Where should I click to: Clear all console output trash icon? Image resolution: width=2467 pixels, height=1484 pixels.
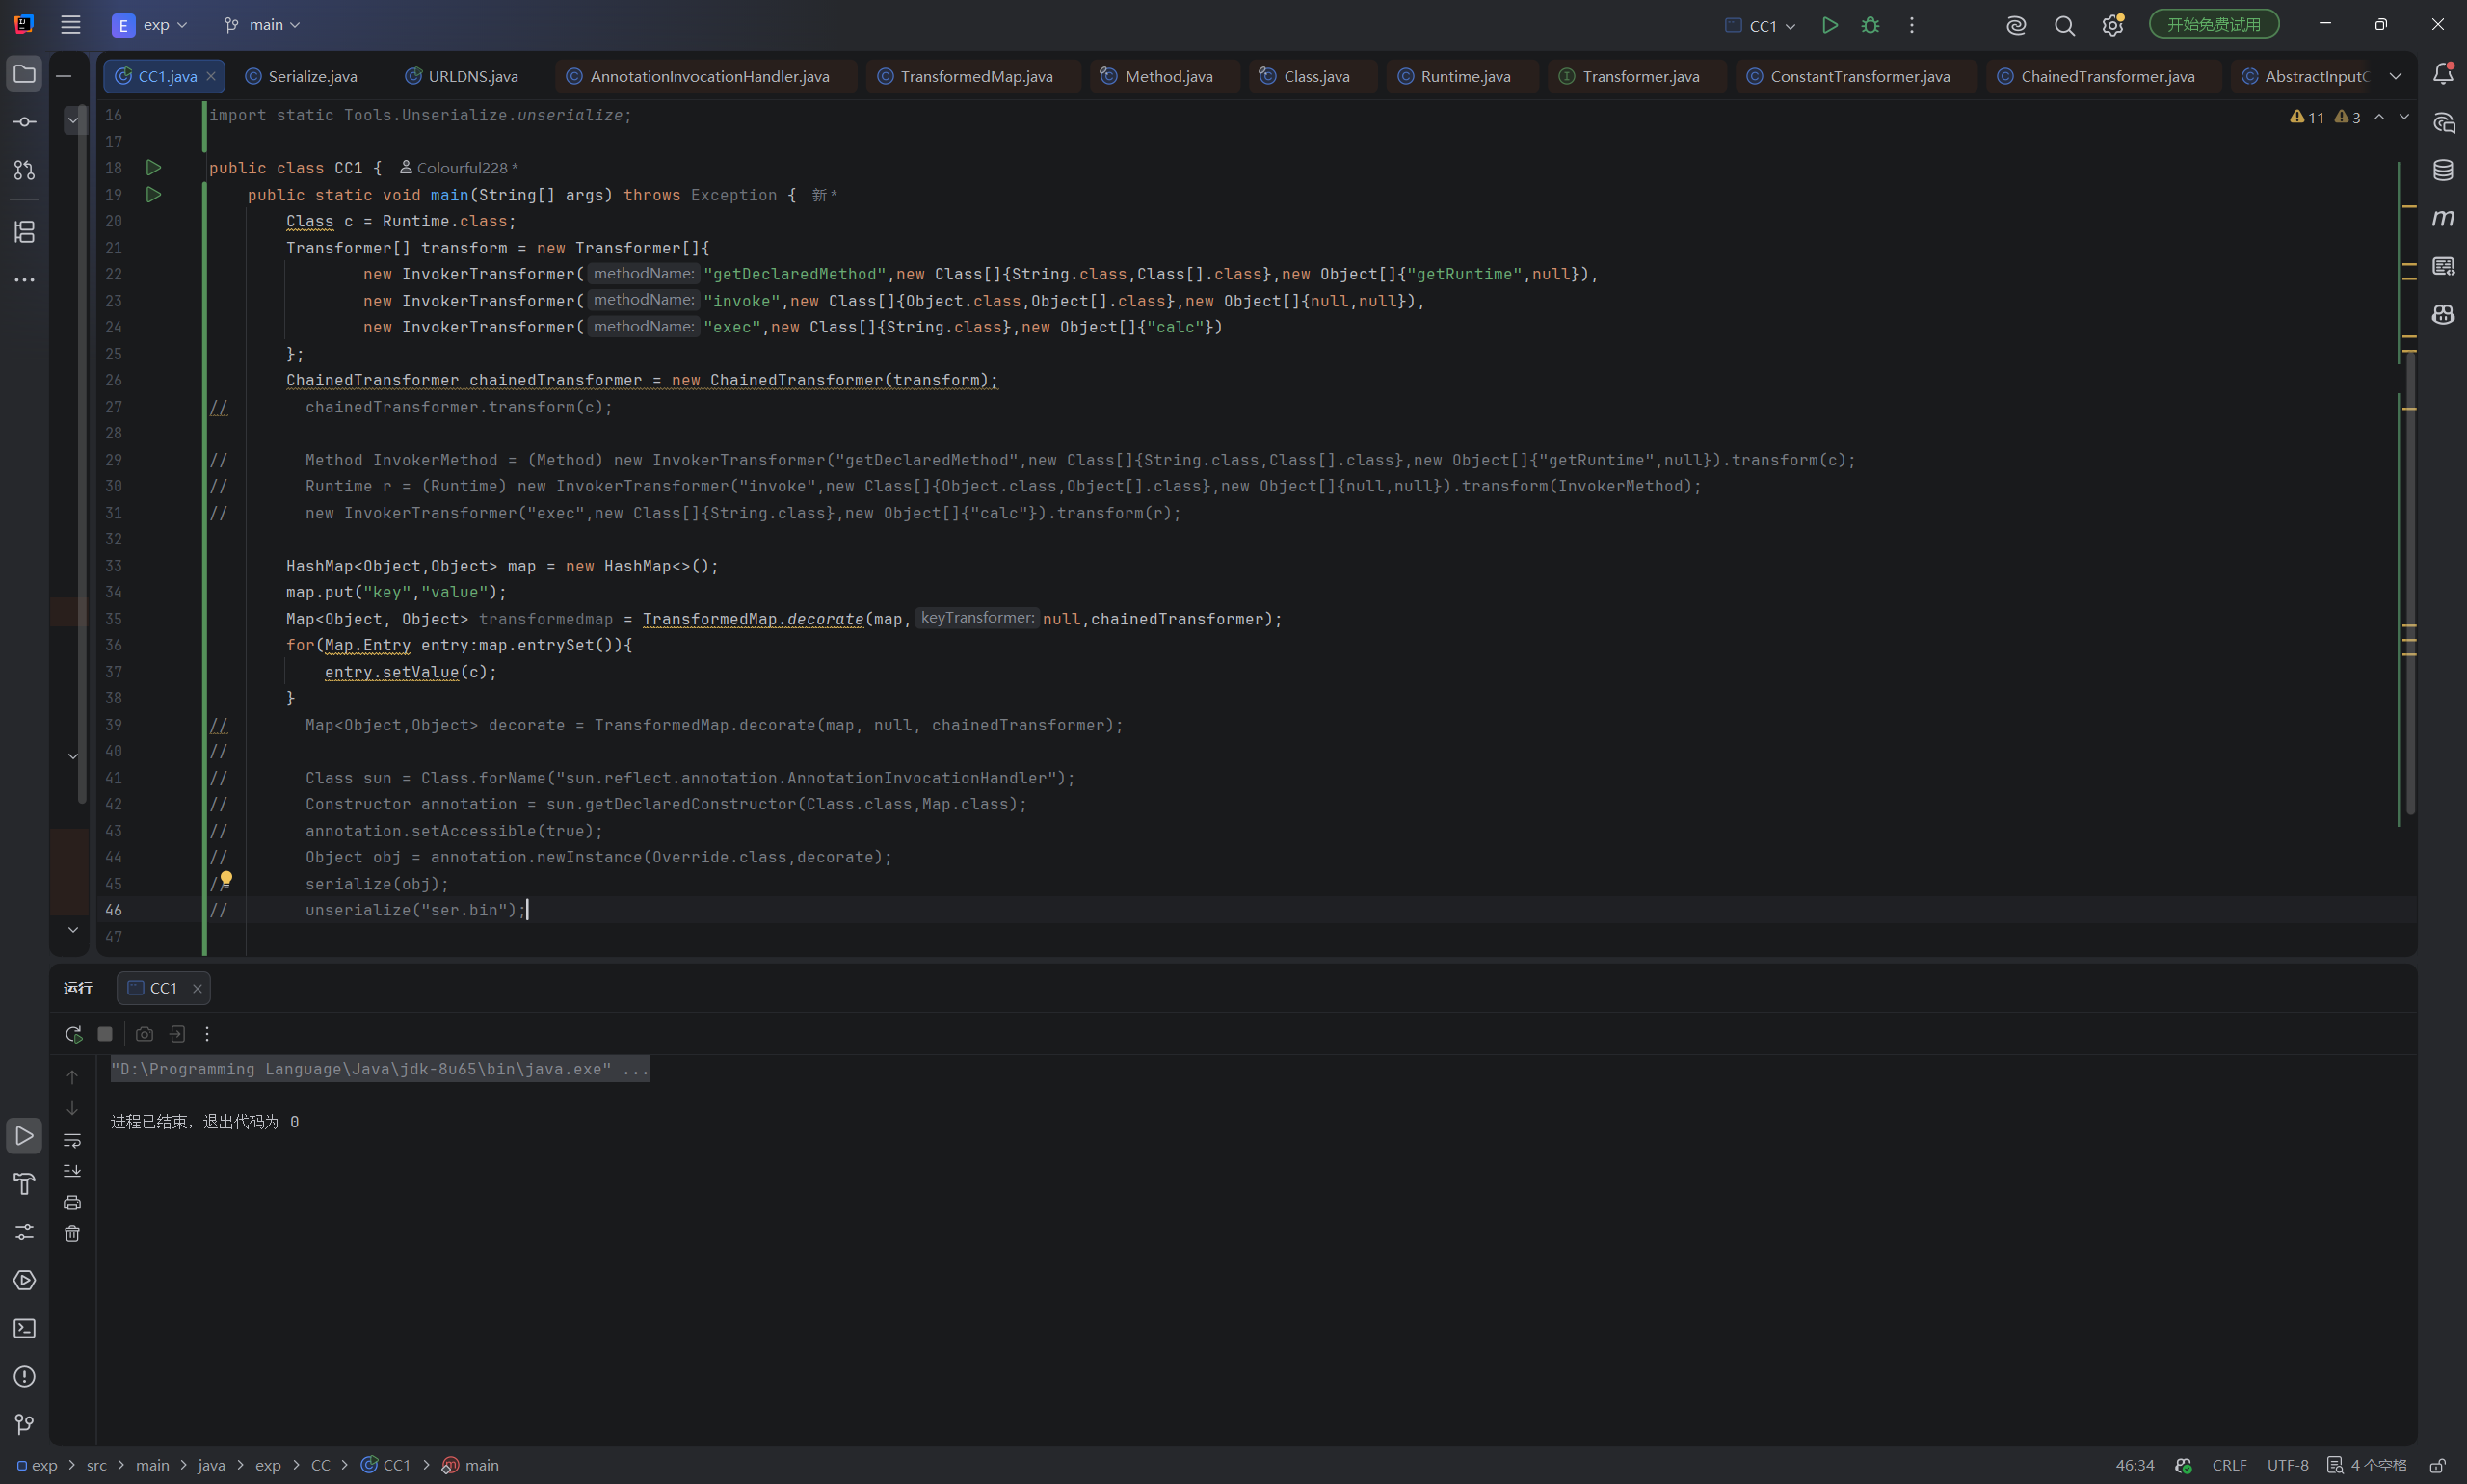click(x=72, y=1234)
